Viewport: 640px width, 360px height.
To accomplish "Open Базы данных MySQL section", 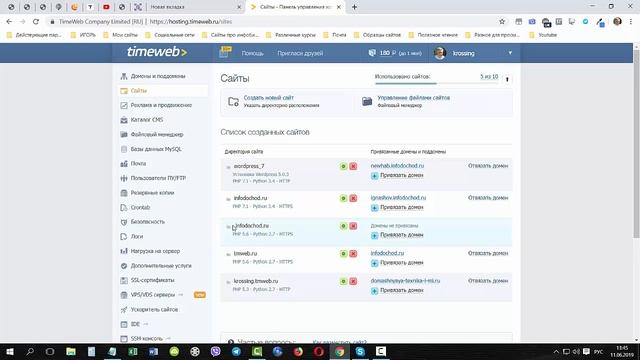I will [156, 149].
